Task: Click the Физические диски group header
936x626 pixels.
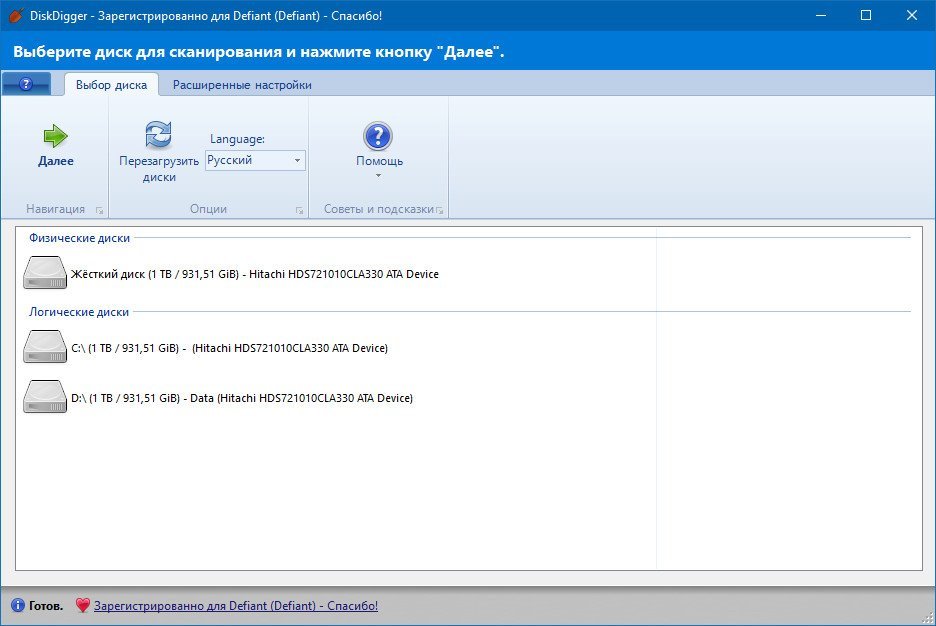Action: pyautogui.click(x=79, y=238)
